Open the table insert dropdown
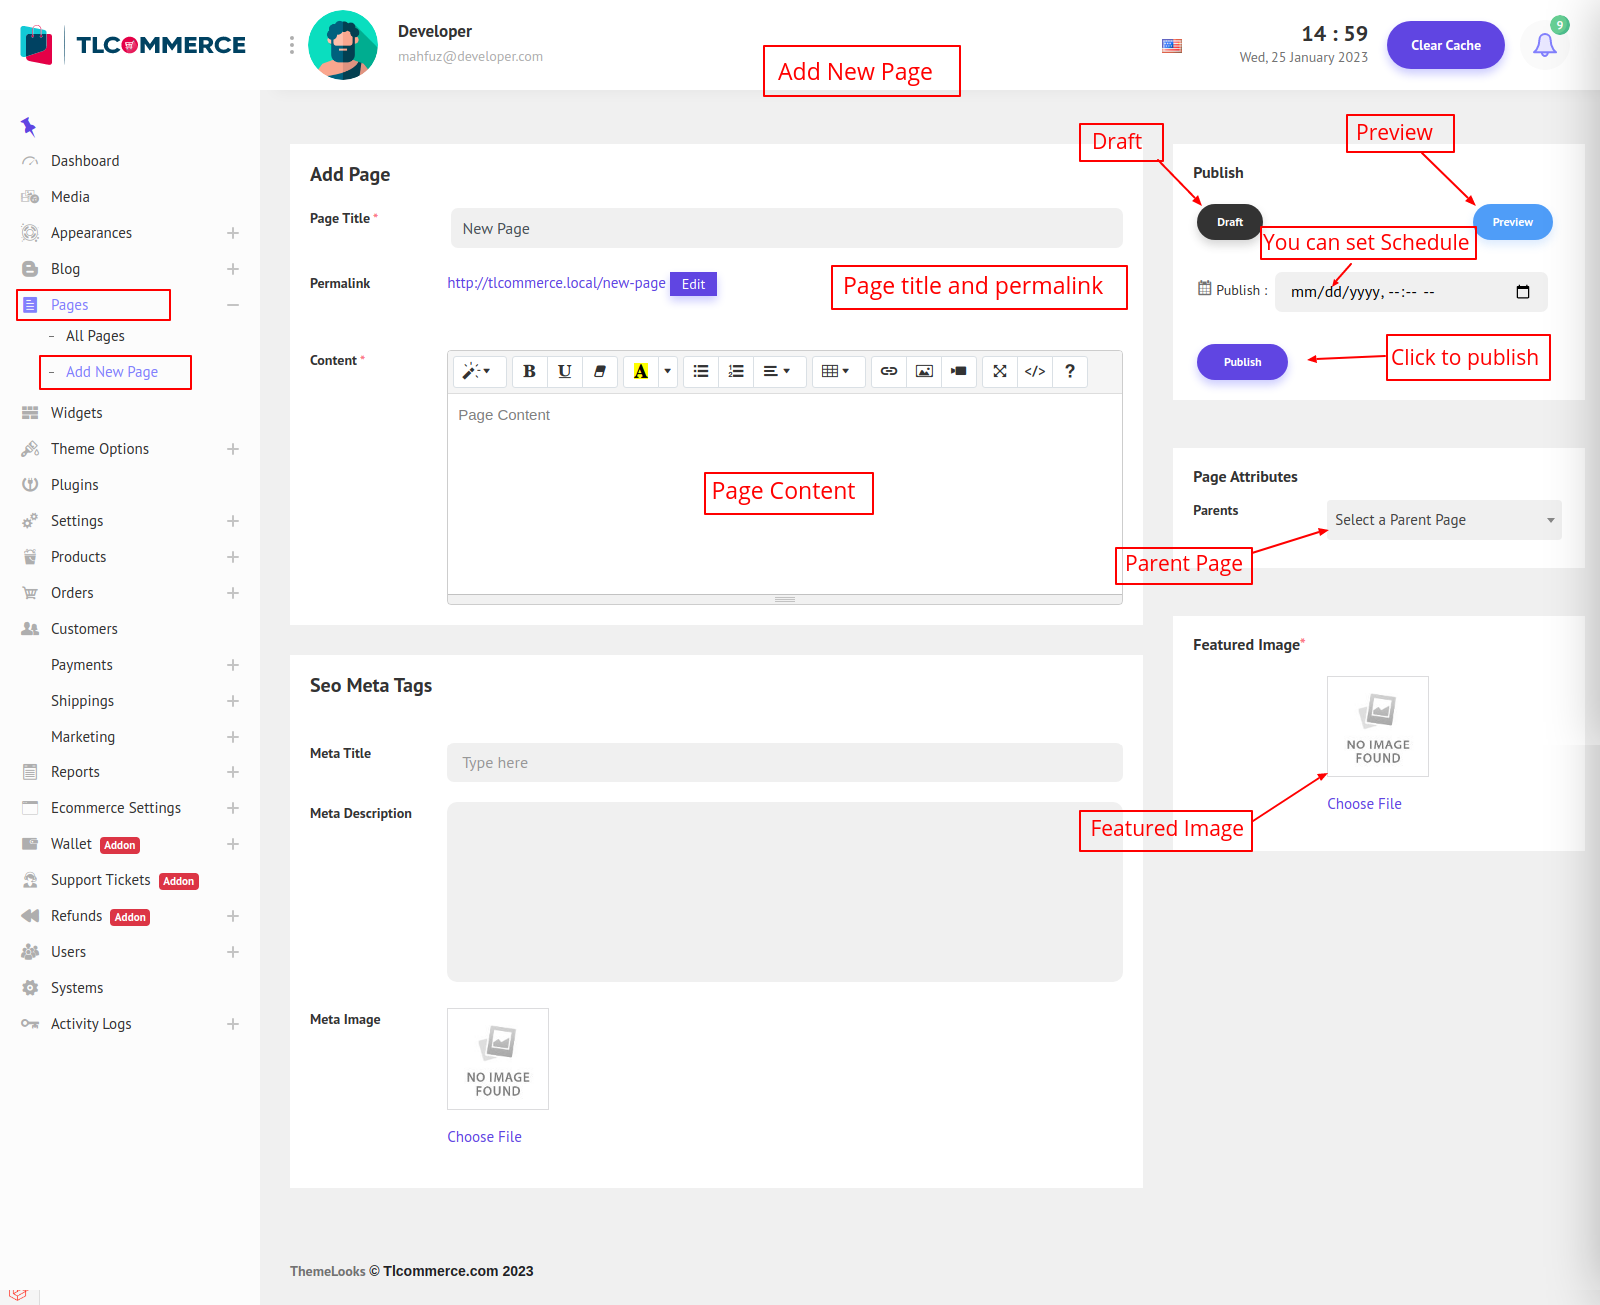Image resolution: width=1600 pixels, height=1305 pixels. click(835, 371)
